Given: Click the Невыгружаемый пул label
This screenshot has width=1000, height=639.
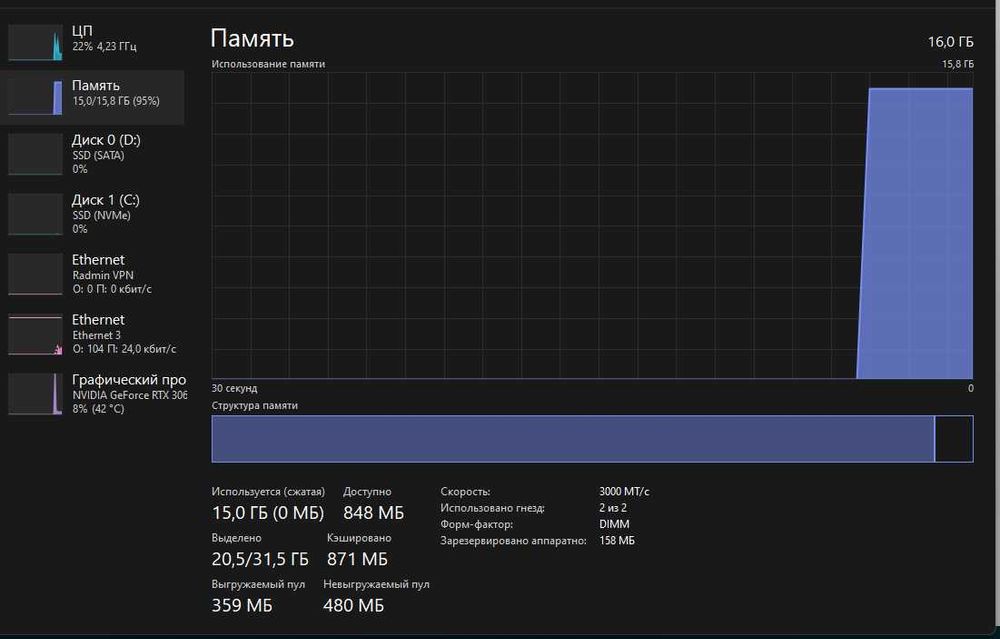Looking at the screenshot, I should (x=376, y=584).
